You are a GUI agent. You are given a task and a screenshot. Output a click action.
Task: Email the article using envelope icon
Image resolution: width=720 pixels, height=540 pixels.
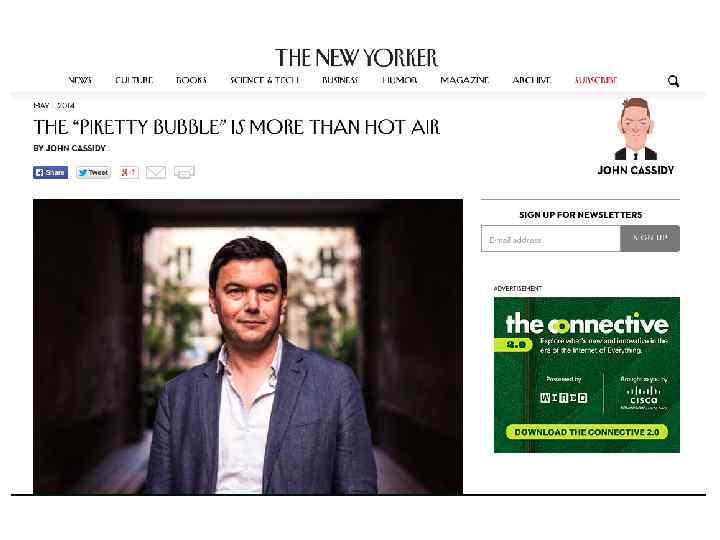[156, 172]
